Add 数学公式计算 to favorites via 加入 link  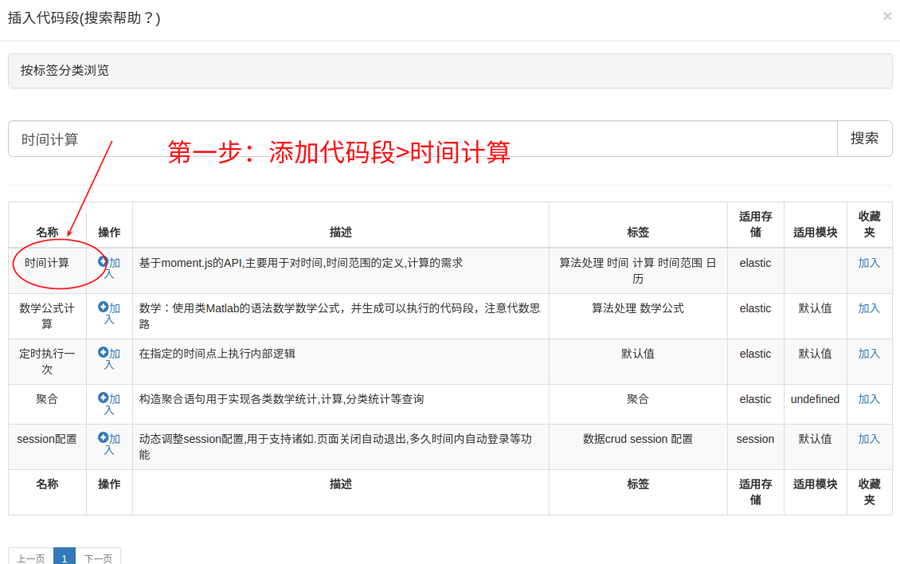868,308
